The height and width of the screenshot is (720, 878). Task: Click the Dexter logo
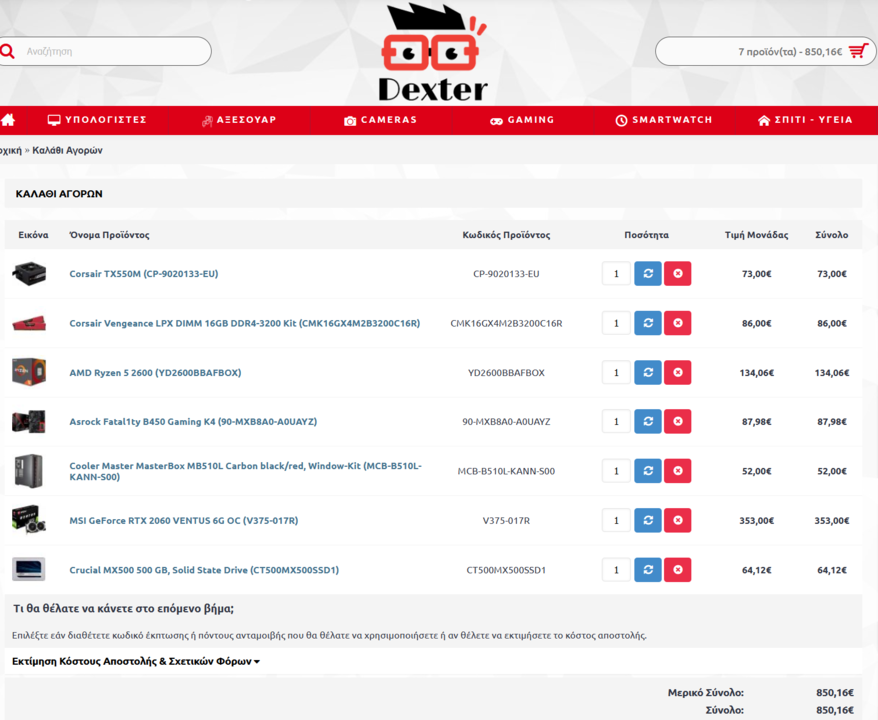(433, 53)
